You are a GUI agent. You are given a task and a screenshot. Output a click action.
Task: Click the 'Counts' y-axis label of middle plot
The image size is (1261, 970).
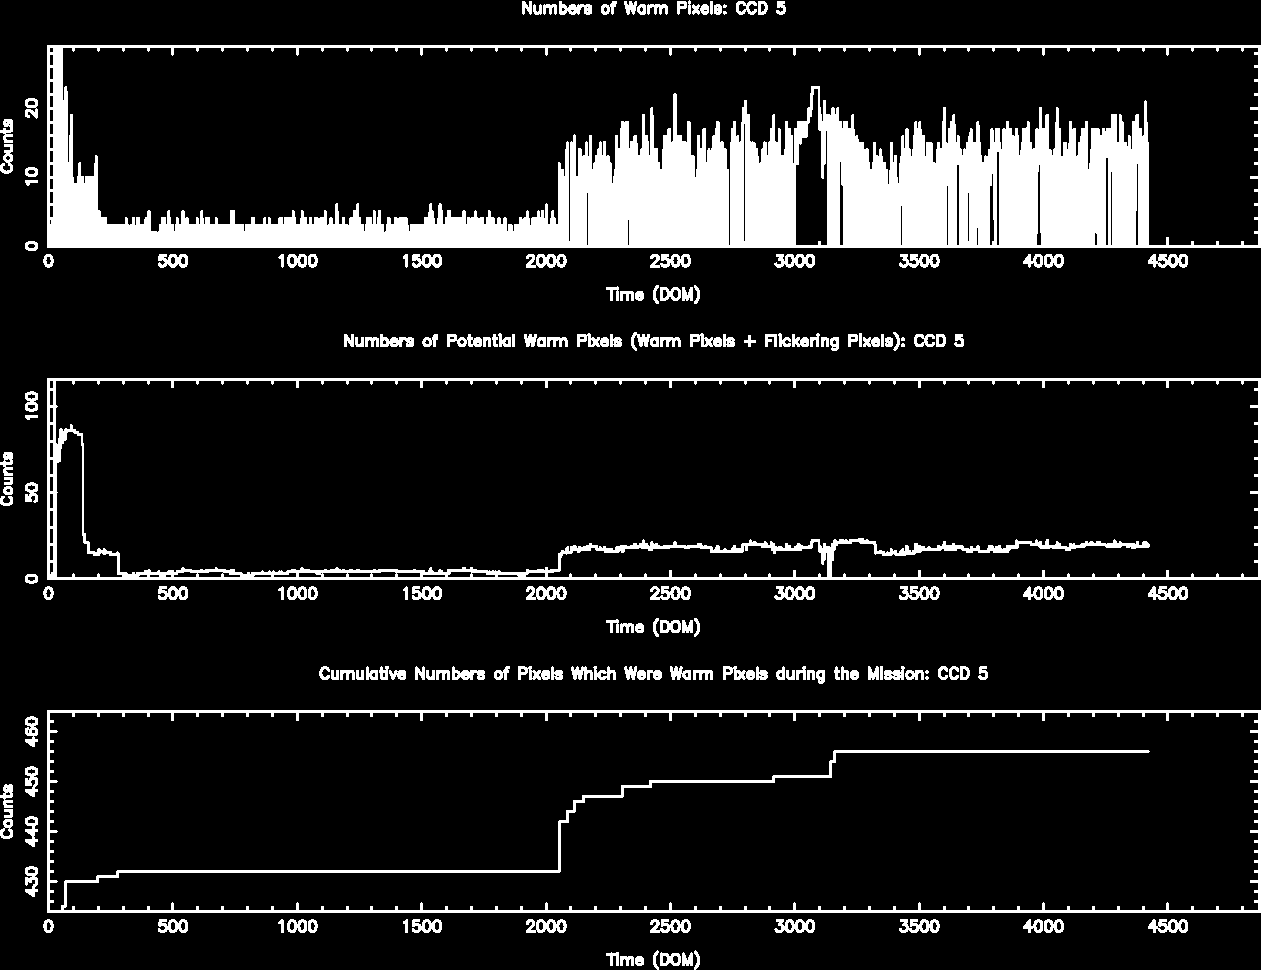9,478
